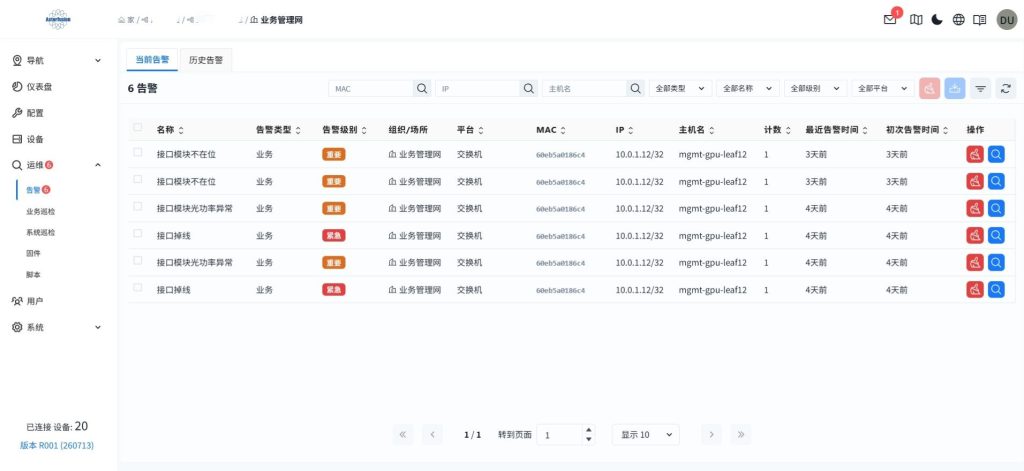The height and width of the screenshot is (471, 1024).
Task: Open the mail notifications icon
Action: point(889,20)
